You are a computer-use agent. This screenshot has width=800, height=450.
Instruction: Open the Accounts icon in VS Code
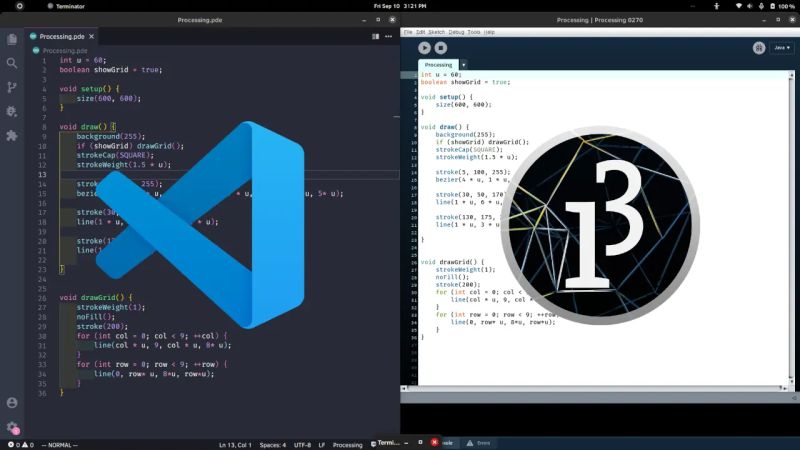[12, 403]
